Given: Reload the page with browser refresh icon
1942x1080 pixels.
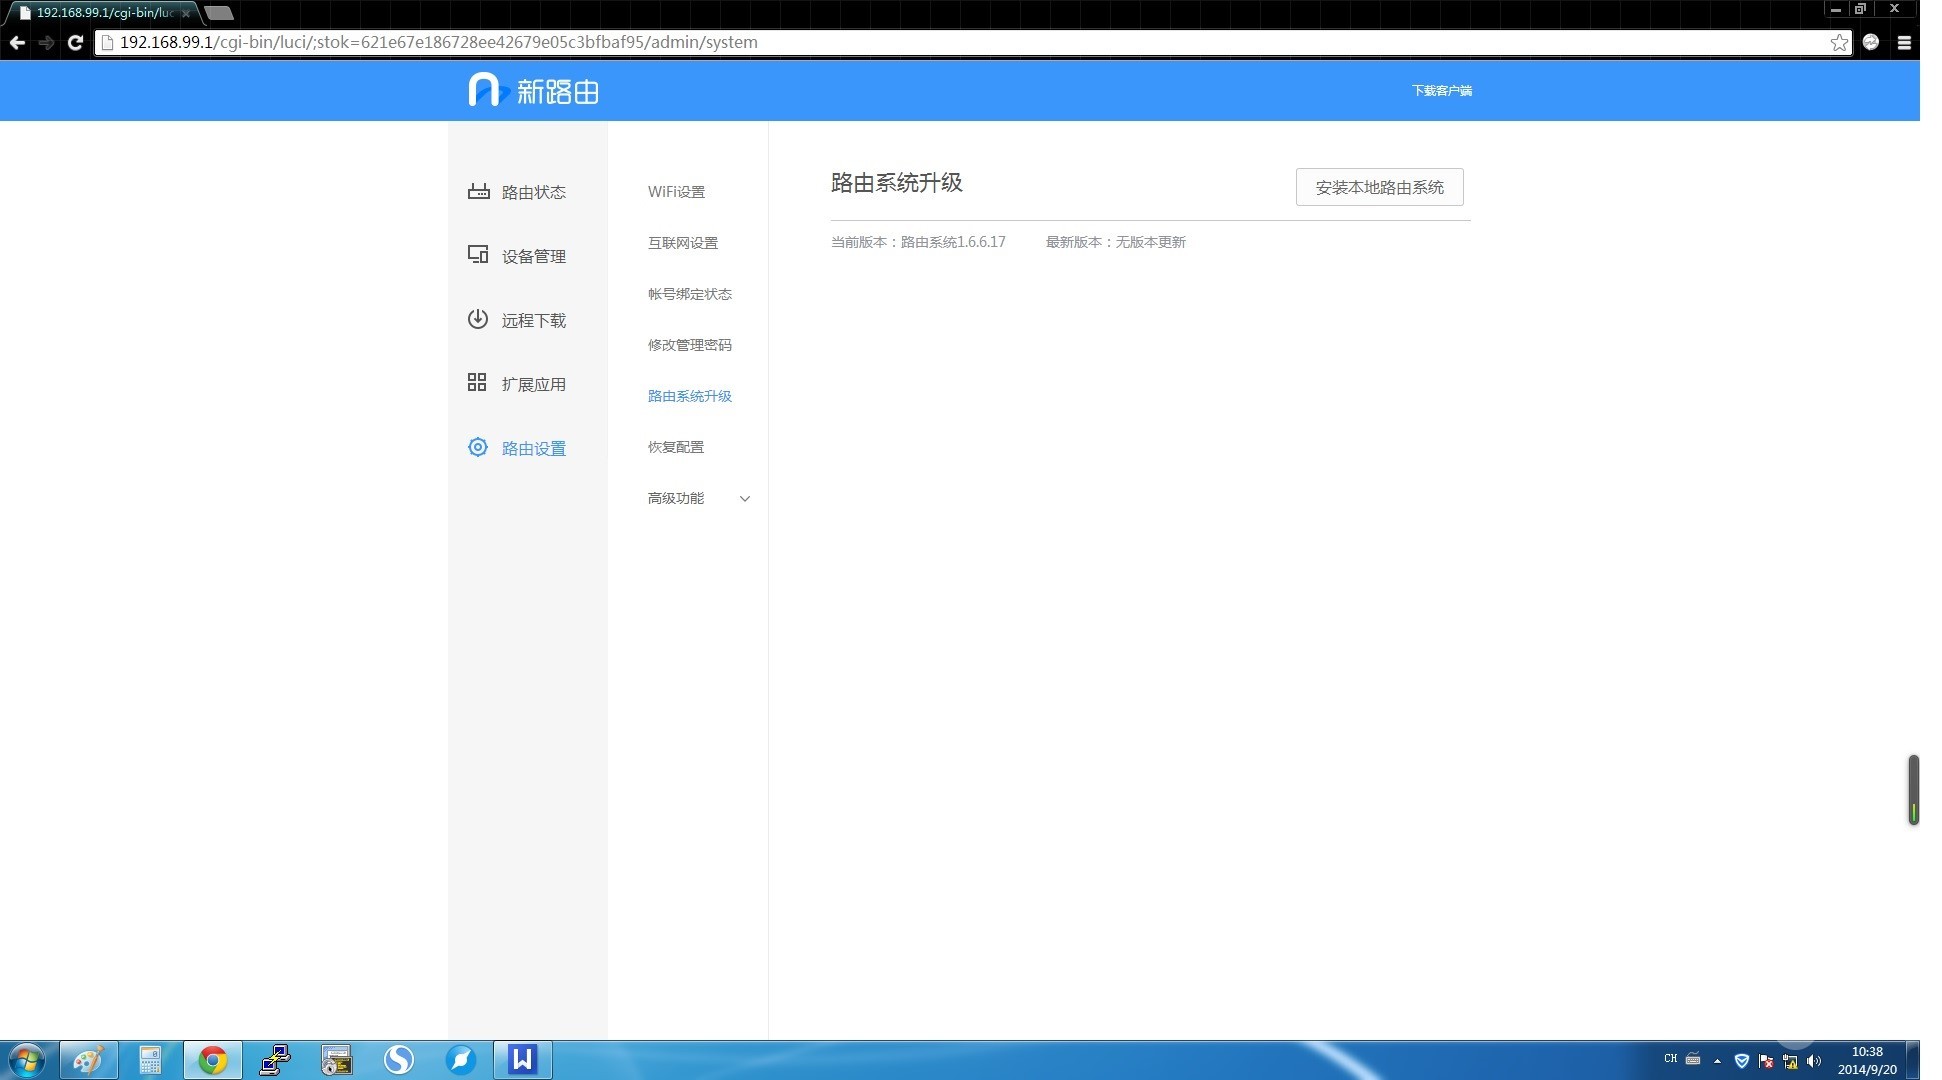Looking at the screenshot, I should pyautogui.click(x=75, y=42).
